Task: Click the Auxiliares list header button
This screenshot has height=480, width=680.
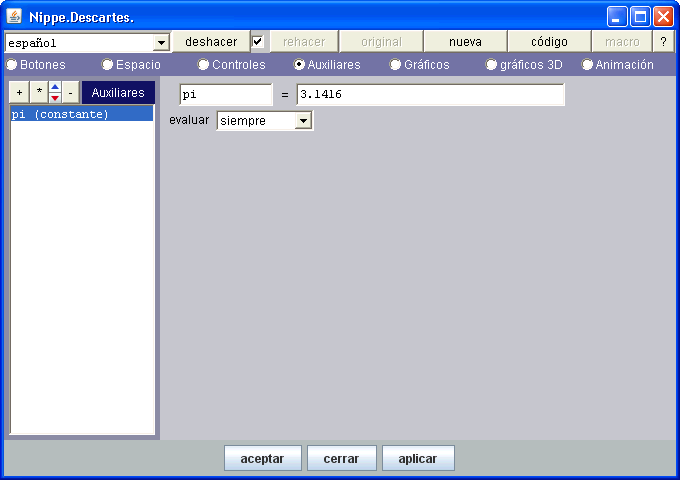Action: tap(118, 92)
